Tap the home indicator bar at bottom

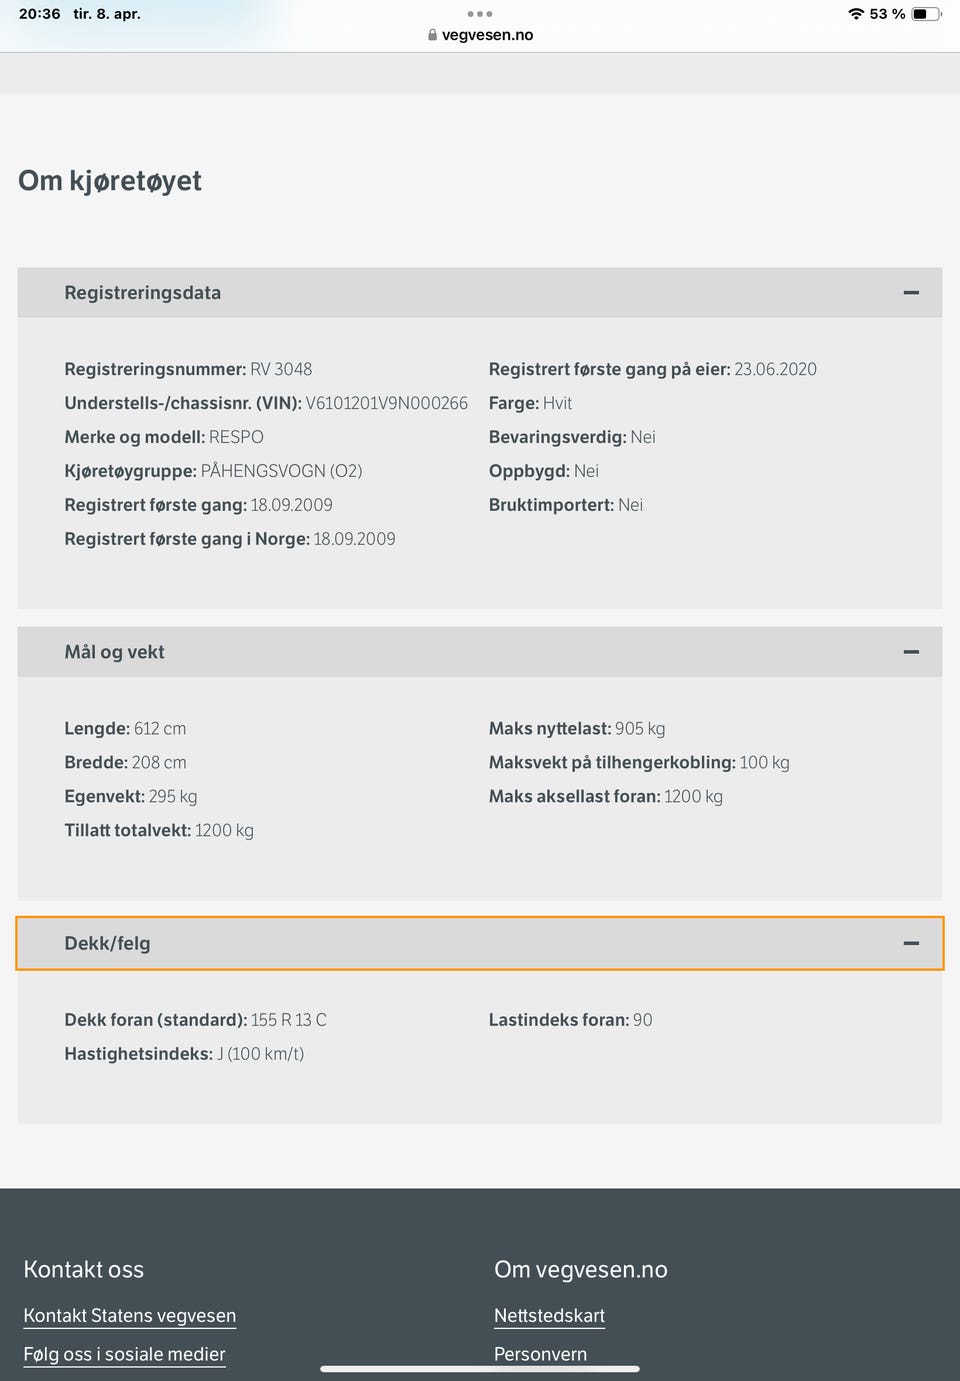[480, 1369]
